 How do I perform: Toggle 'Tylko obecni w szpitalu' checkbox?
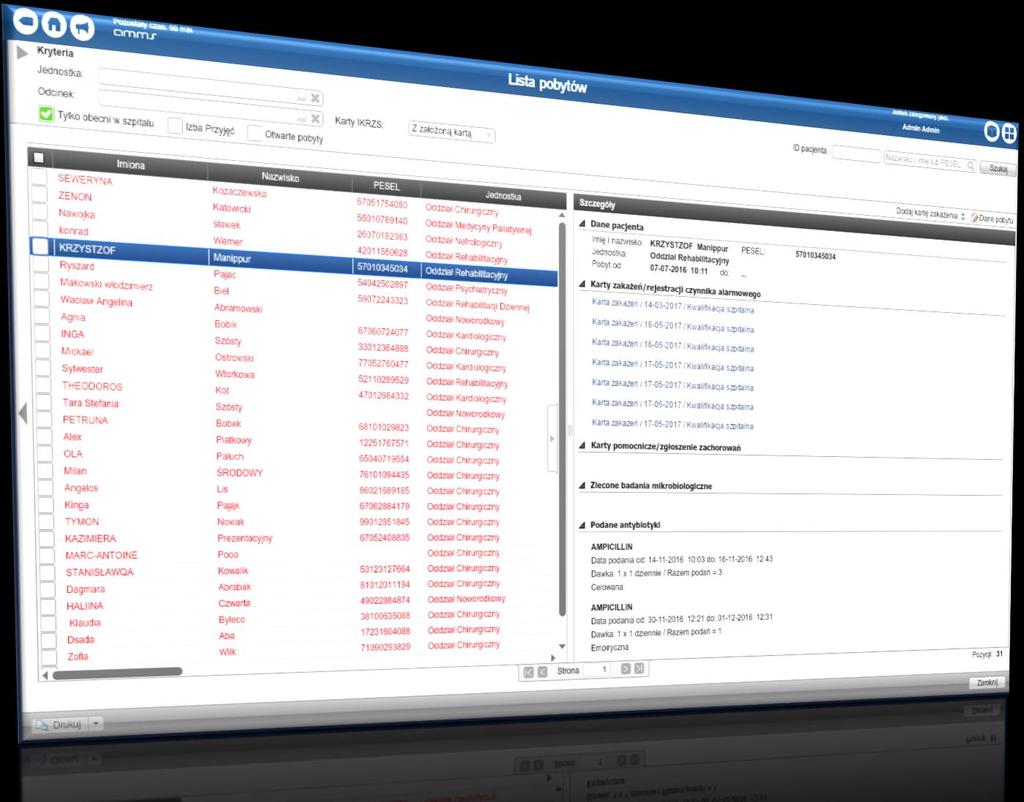(46, 114)
